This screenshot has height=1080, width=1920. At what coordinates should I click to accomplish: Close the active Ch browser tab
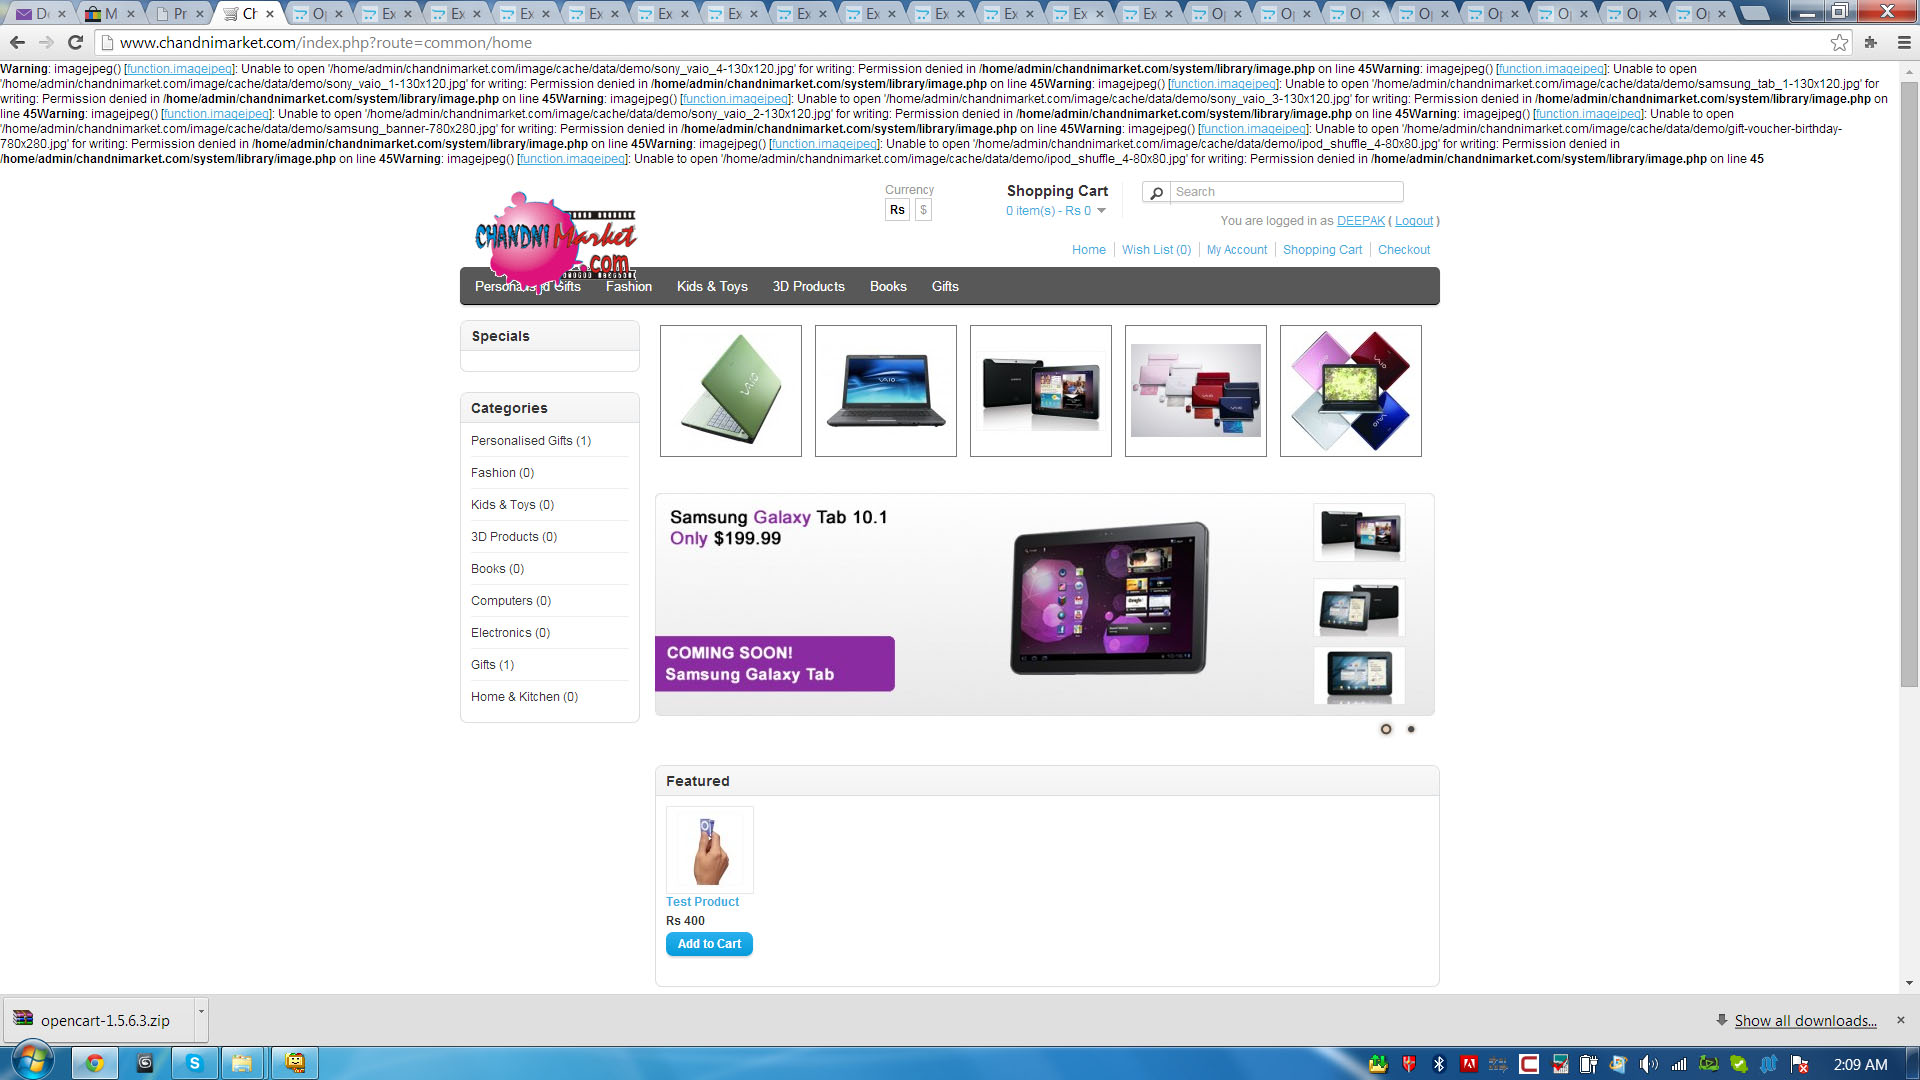[x=270, y=14]
